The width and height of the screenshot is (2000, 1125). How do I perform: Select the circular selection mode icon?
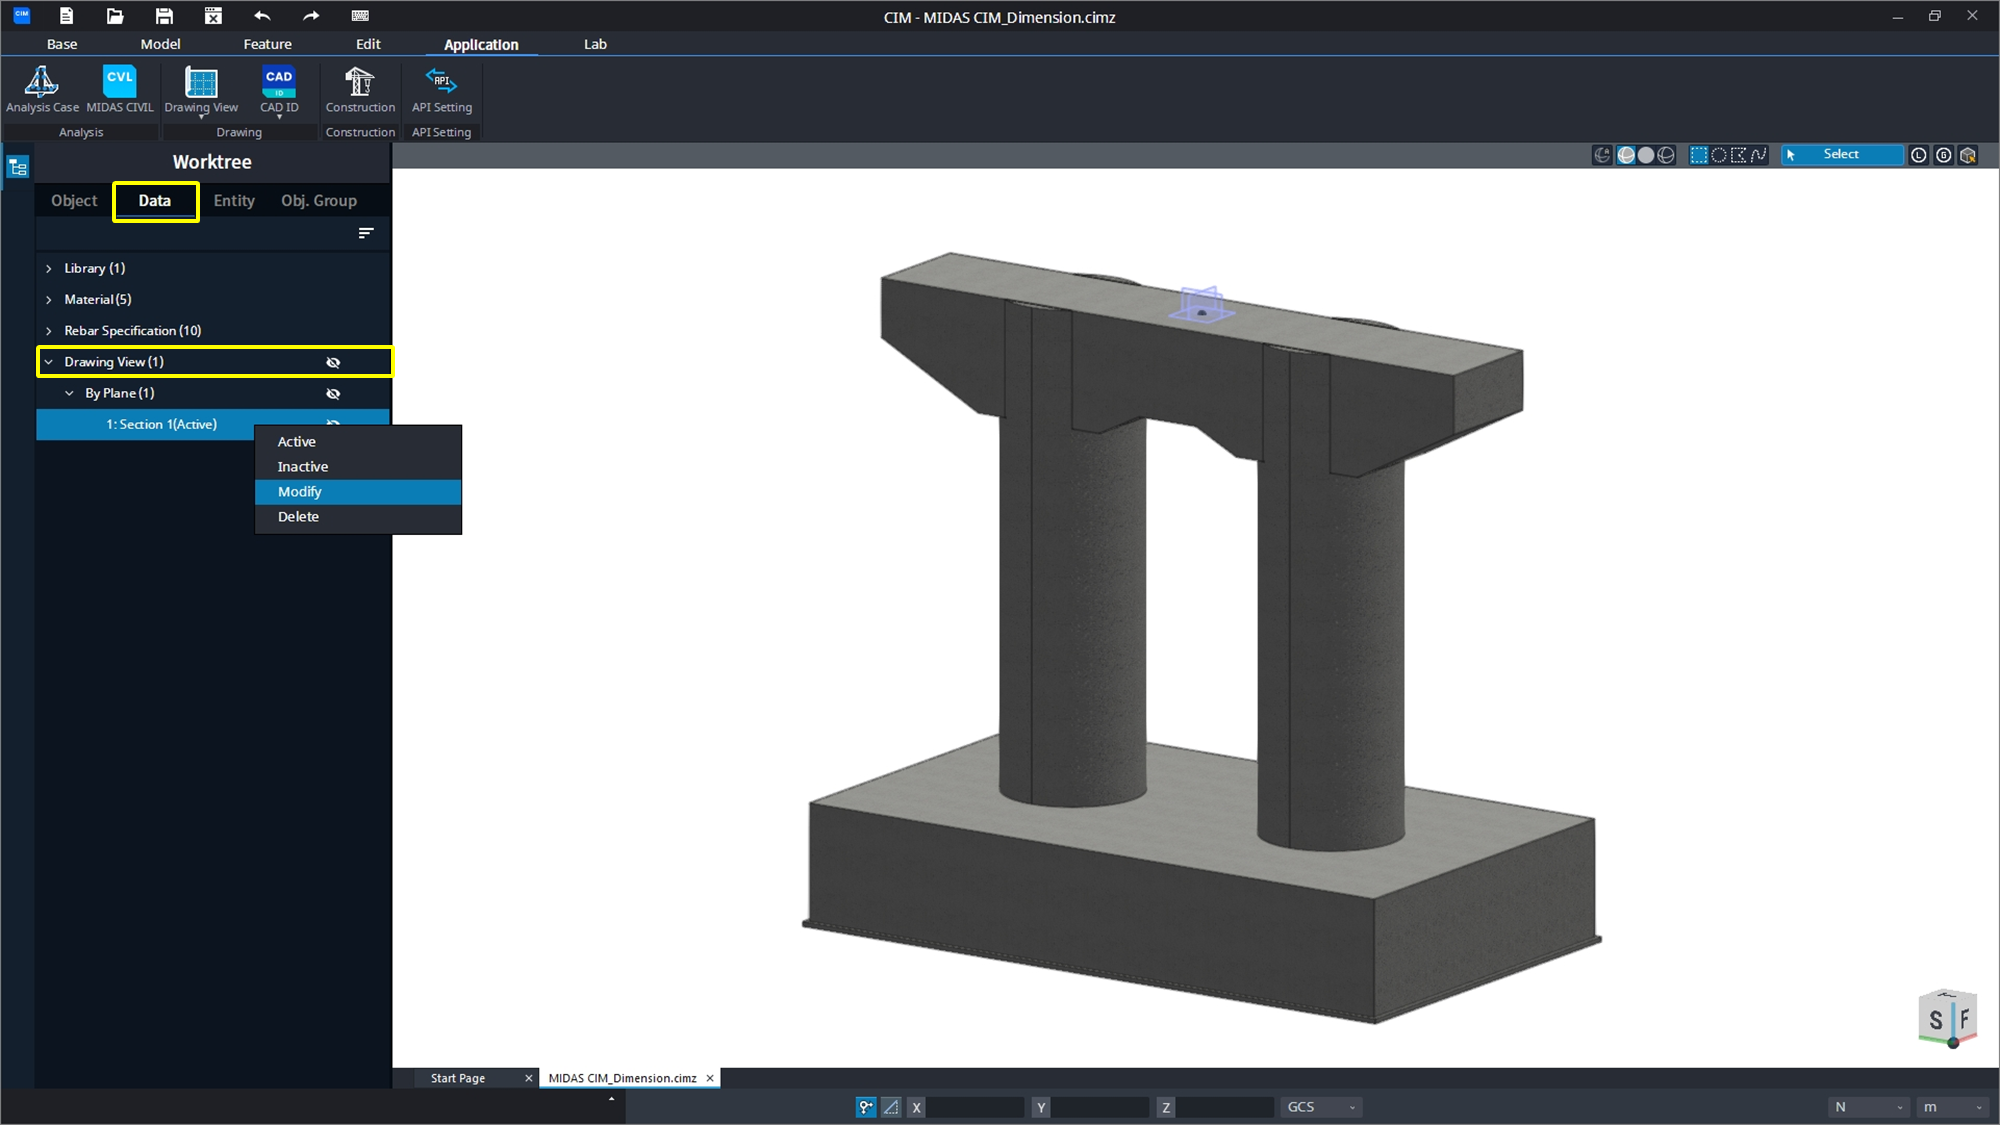click(1718, 155)
